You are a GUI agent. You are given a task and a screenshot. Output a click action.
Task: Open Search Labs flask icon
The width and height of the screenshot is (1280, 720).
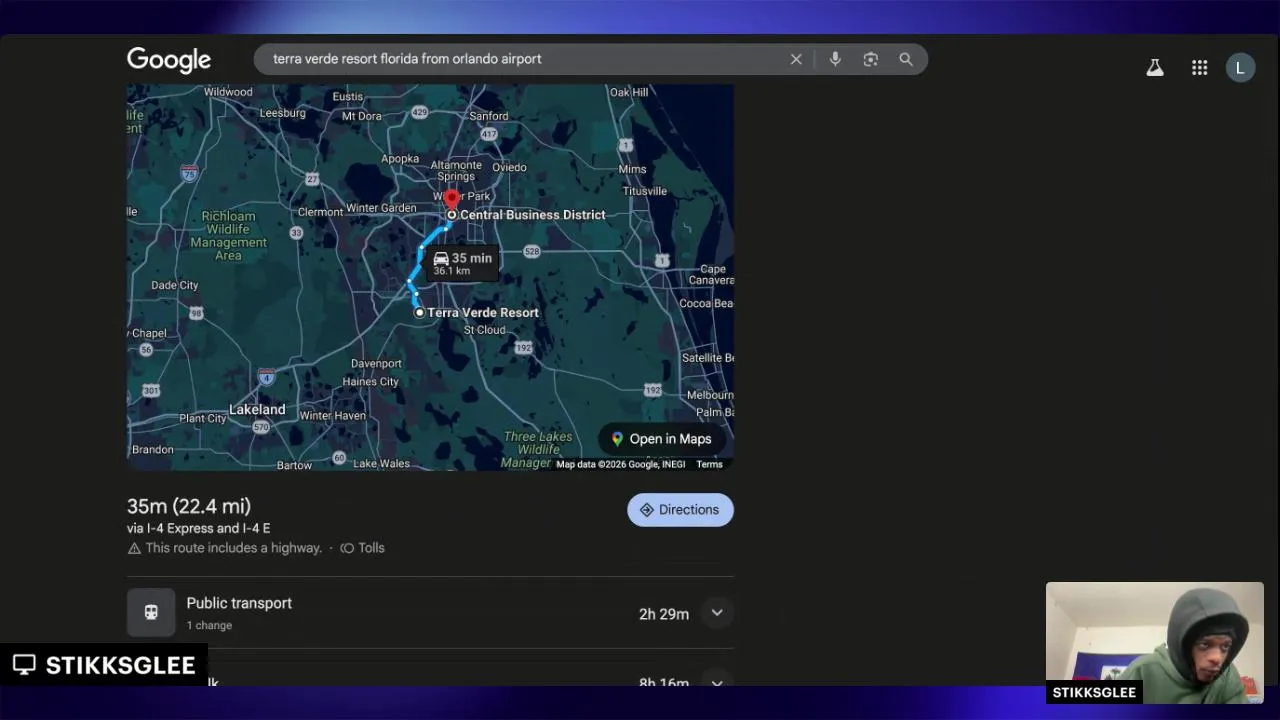(x=1155, y=68)
